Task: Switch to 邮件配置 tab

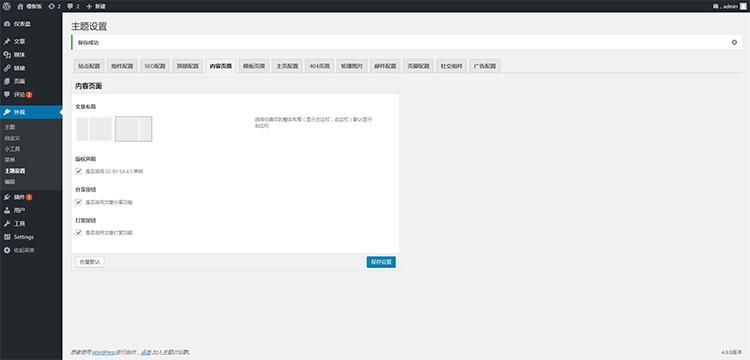Action: [x=385, y=66]
